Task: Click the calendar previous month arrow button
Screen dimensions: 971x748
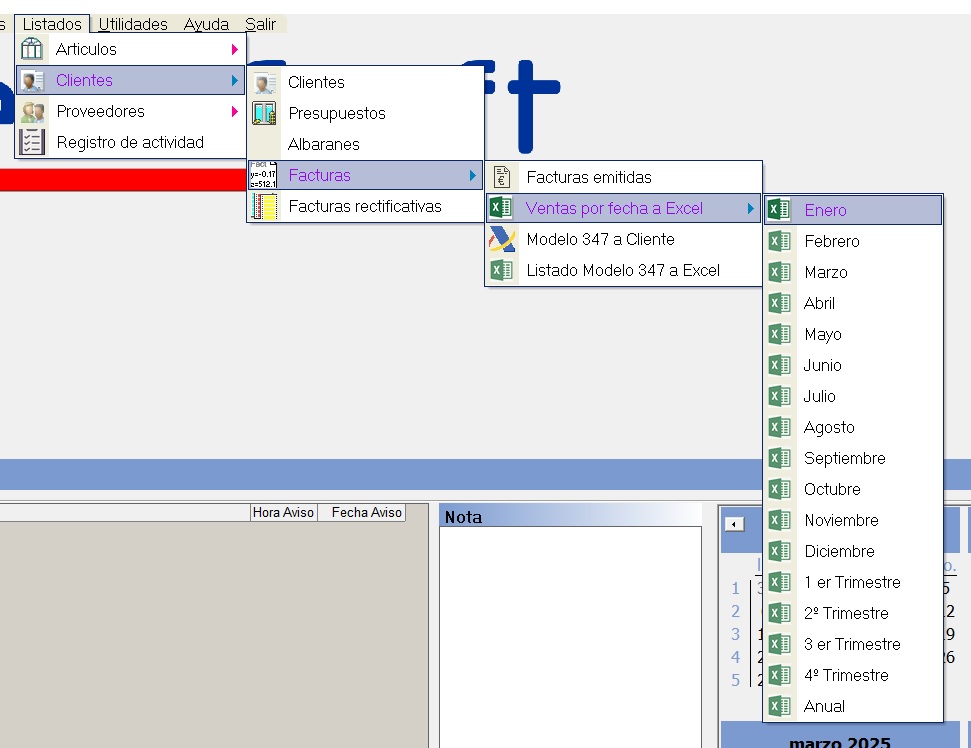Action: [734, 524]
